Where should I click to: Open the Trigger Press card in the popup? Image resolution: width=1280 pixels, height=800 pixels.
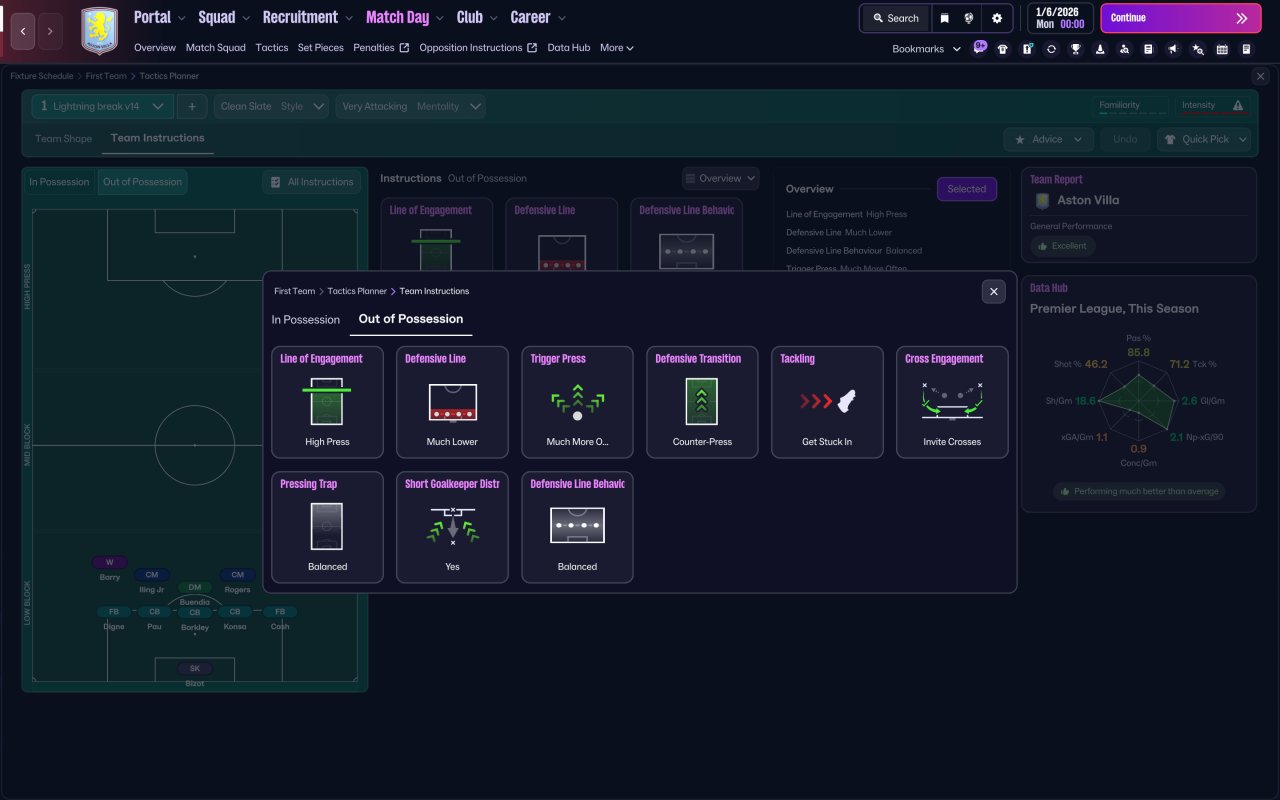(x=577, y=402)
